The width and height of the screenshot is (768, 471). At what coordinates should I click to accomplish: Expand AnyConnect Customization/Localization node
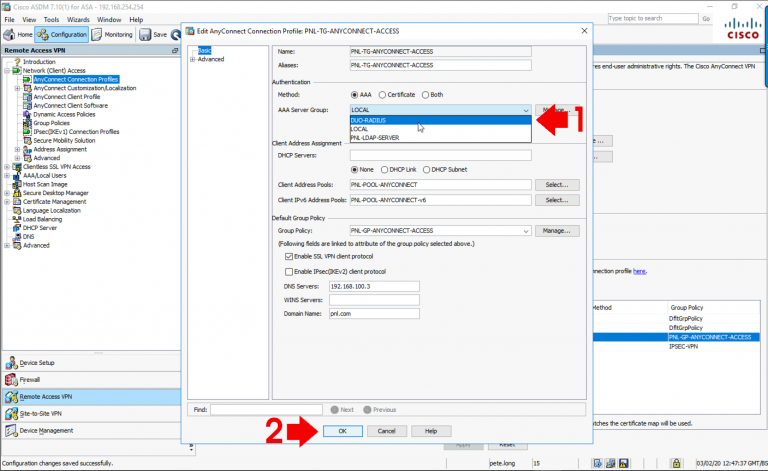(x=18, y=88)
